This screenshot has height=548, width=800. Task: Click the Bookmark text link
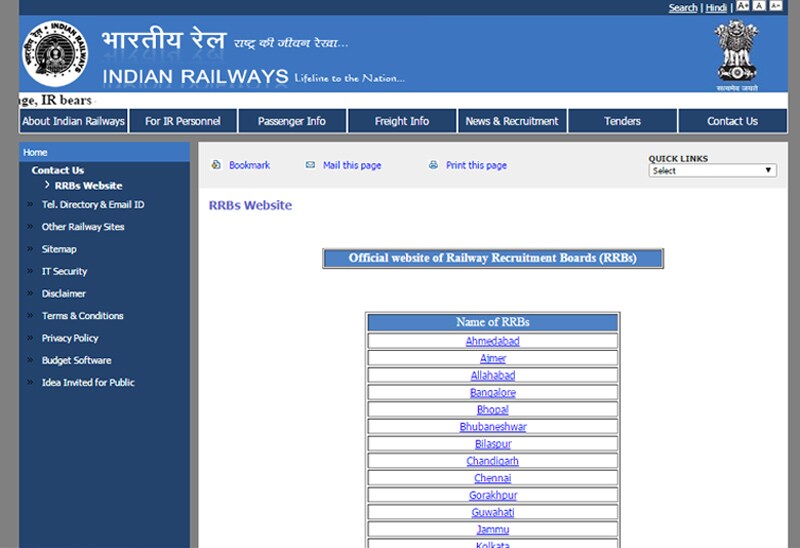coord(249,165)
